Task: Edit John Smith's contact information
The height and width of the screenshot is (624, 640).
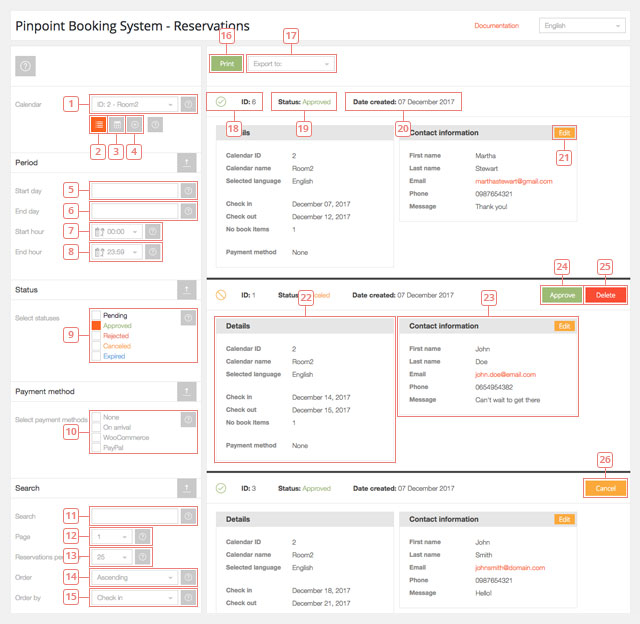Action: tap(564, 519)
